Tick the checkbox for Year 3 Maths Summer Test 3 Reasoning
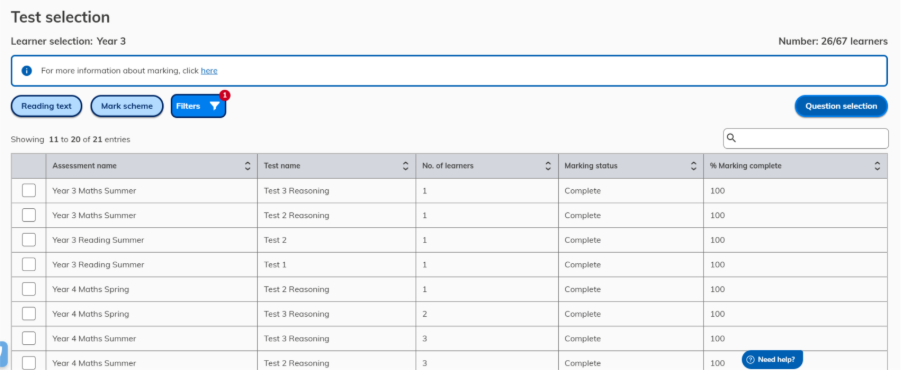Viewport: 901px width, 370px height. click(29, 190)
